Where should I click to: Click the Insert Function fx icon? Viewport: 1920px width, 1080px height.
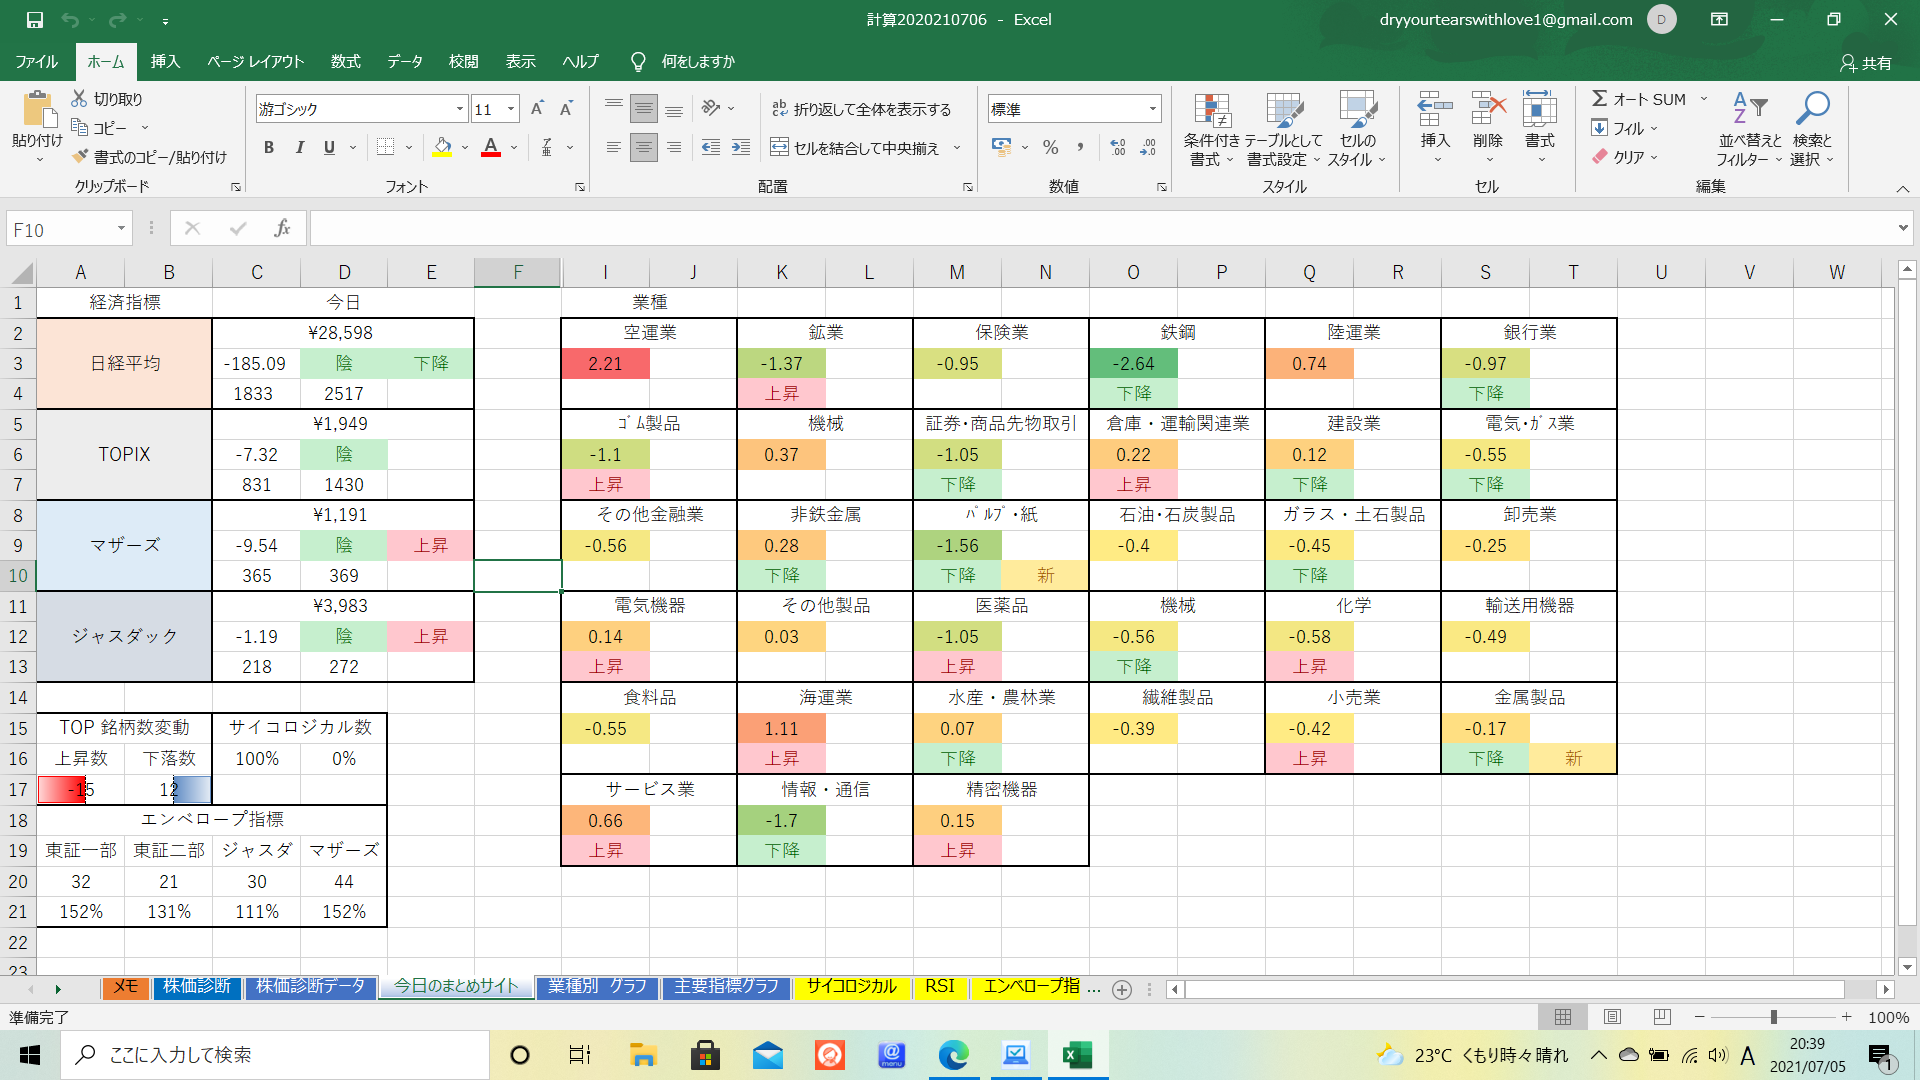(x=282, y=229)
